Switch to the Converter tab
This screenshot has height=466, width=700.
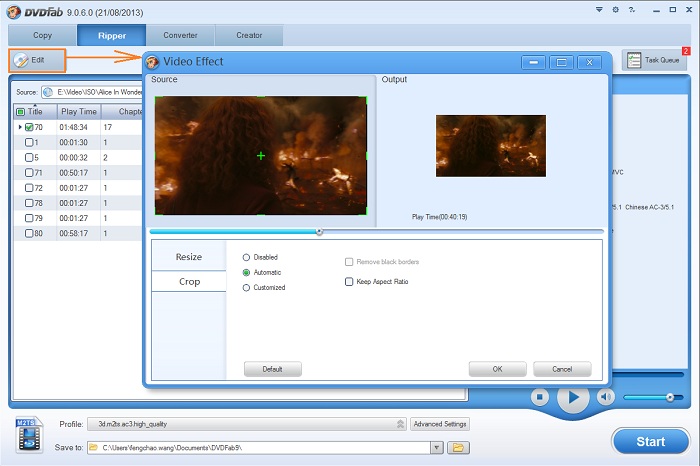[180, 35]
